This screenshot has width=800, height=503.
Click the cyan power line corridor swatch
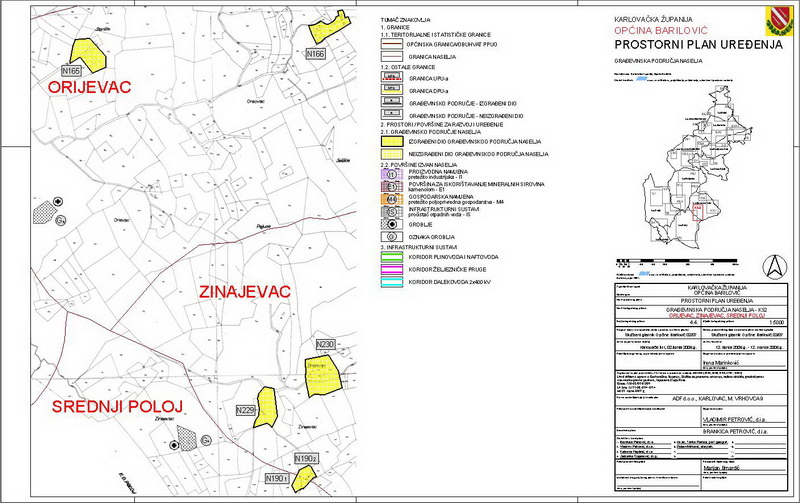[x=391, y=282]
